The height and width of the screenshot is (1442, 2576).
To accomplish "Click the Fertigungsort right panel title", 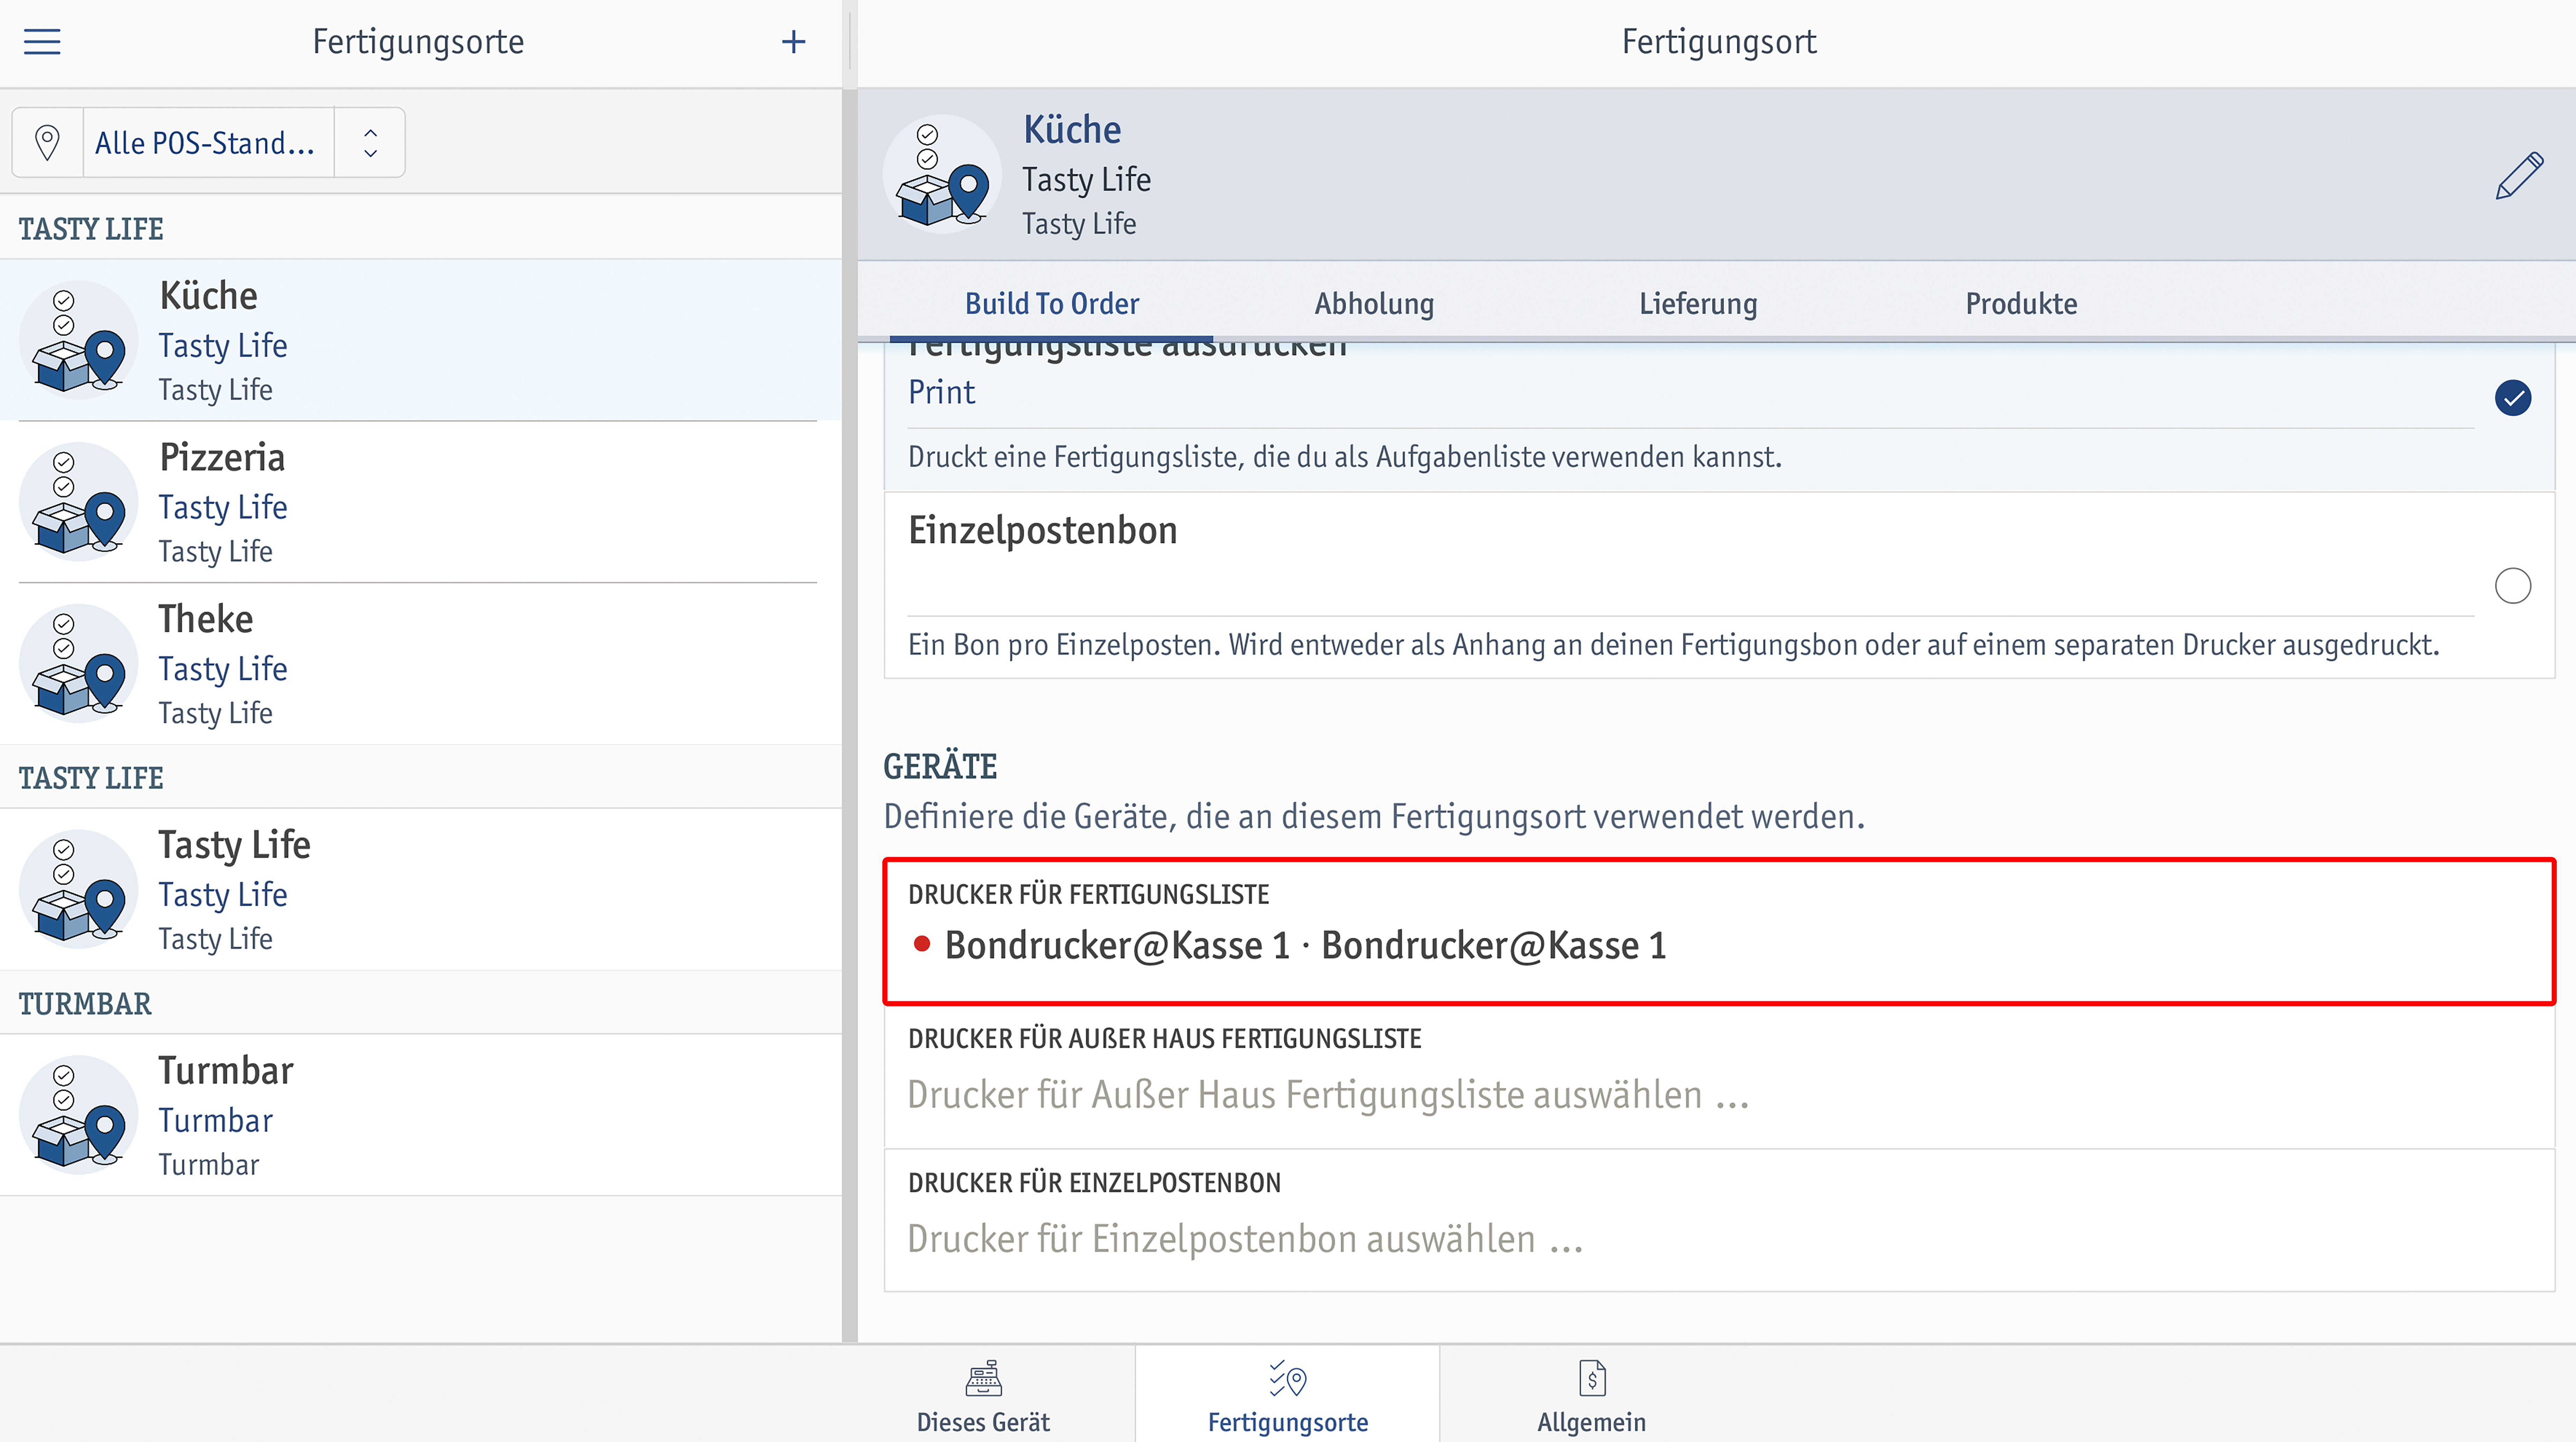I will click(1718, 42).
